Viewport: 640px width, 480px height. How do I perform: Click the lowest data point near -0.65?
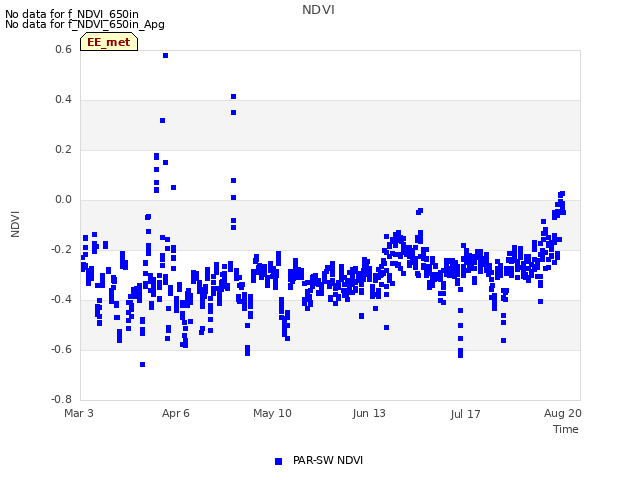point(142,364)
